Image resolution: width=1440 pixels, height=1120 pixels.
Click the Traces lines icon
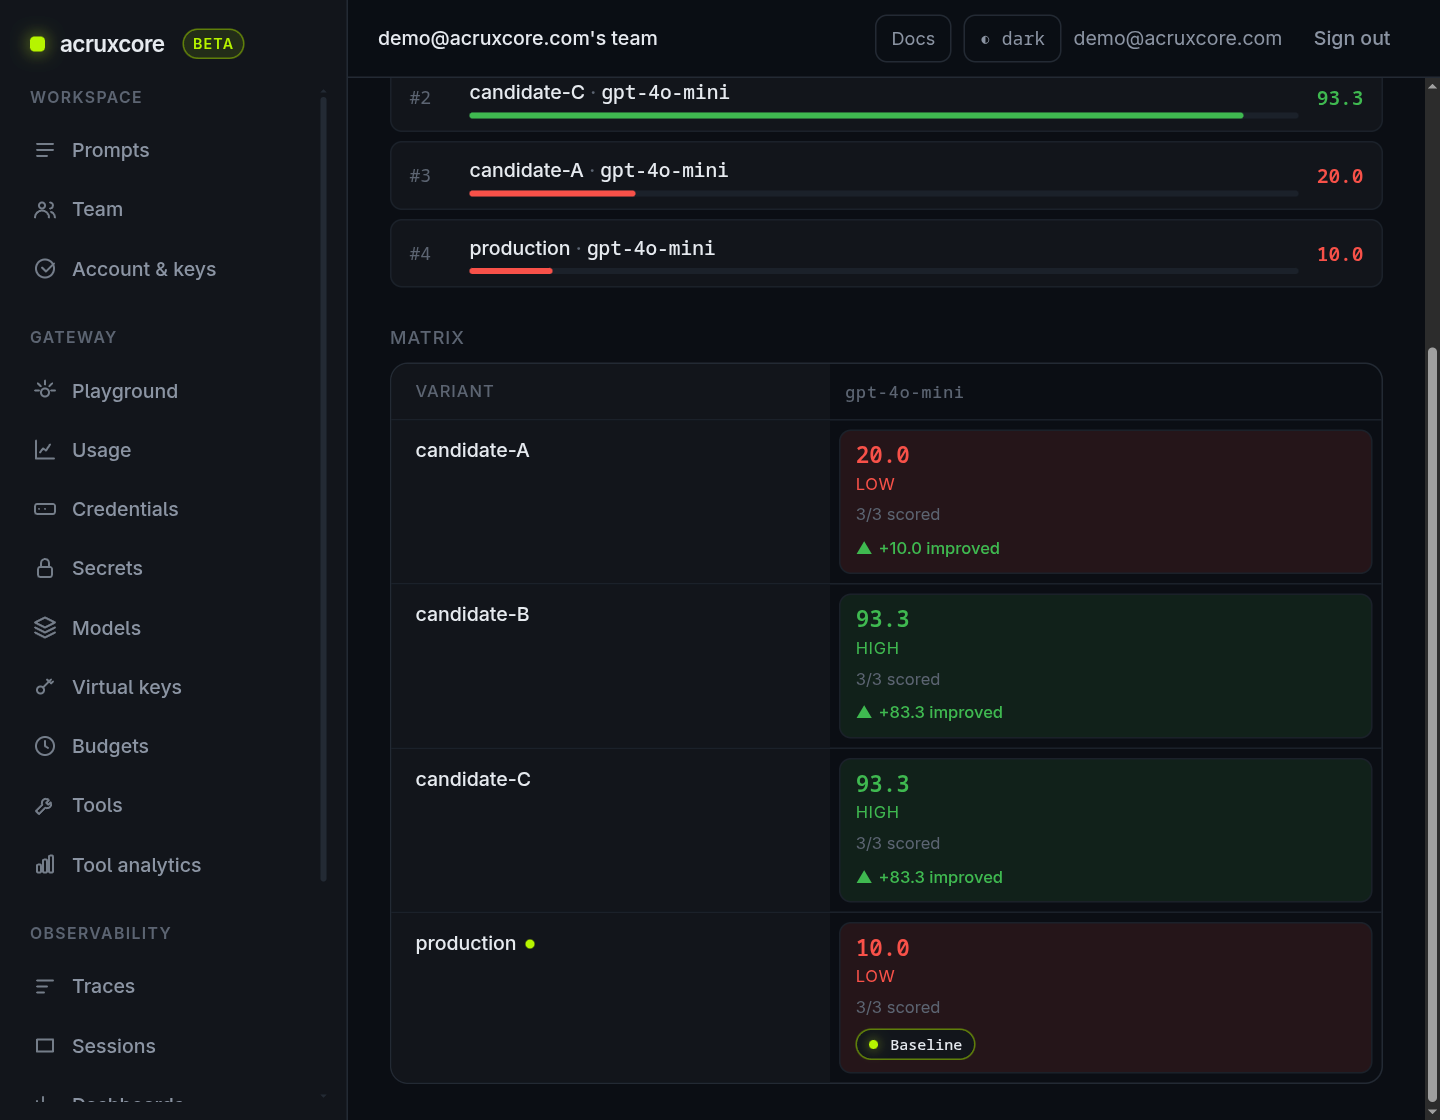tap(45, 986)
